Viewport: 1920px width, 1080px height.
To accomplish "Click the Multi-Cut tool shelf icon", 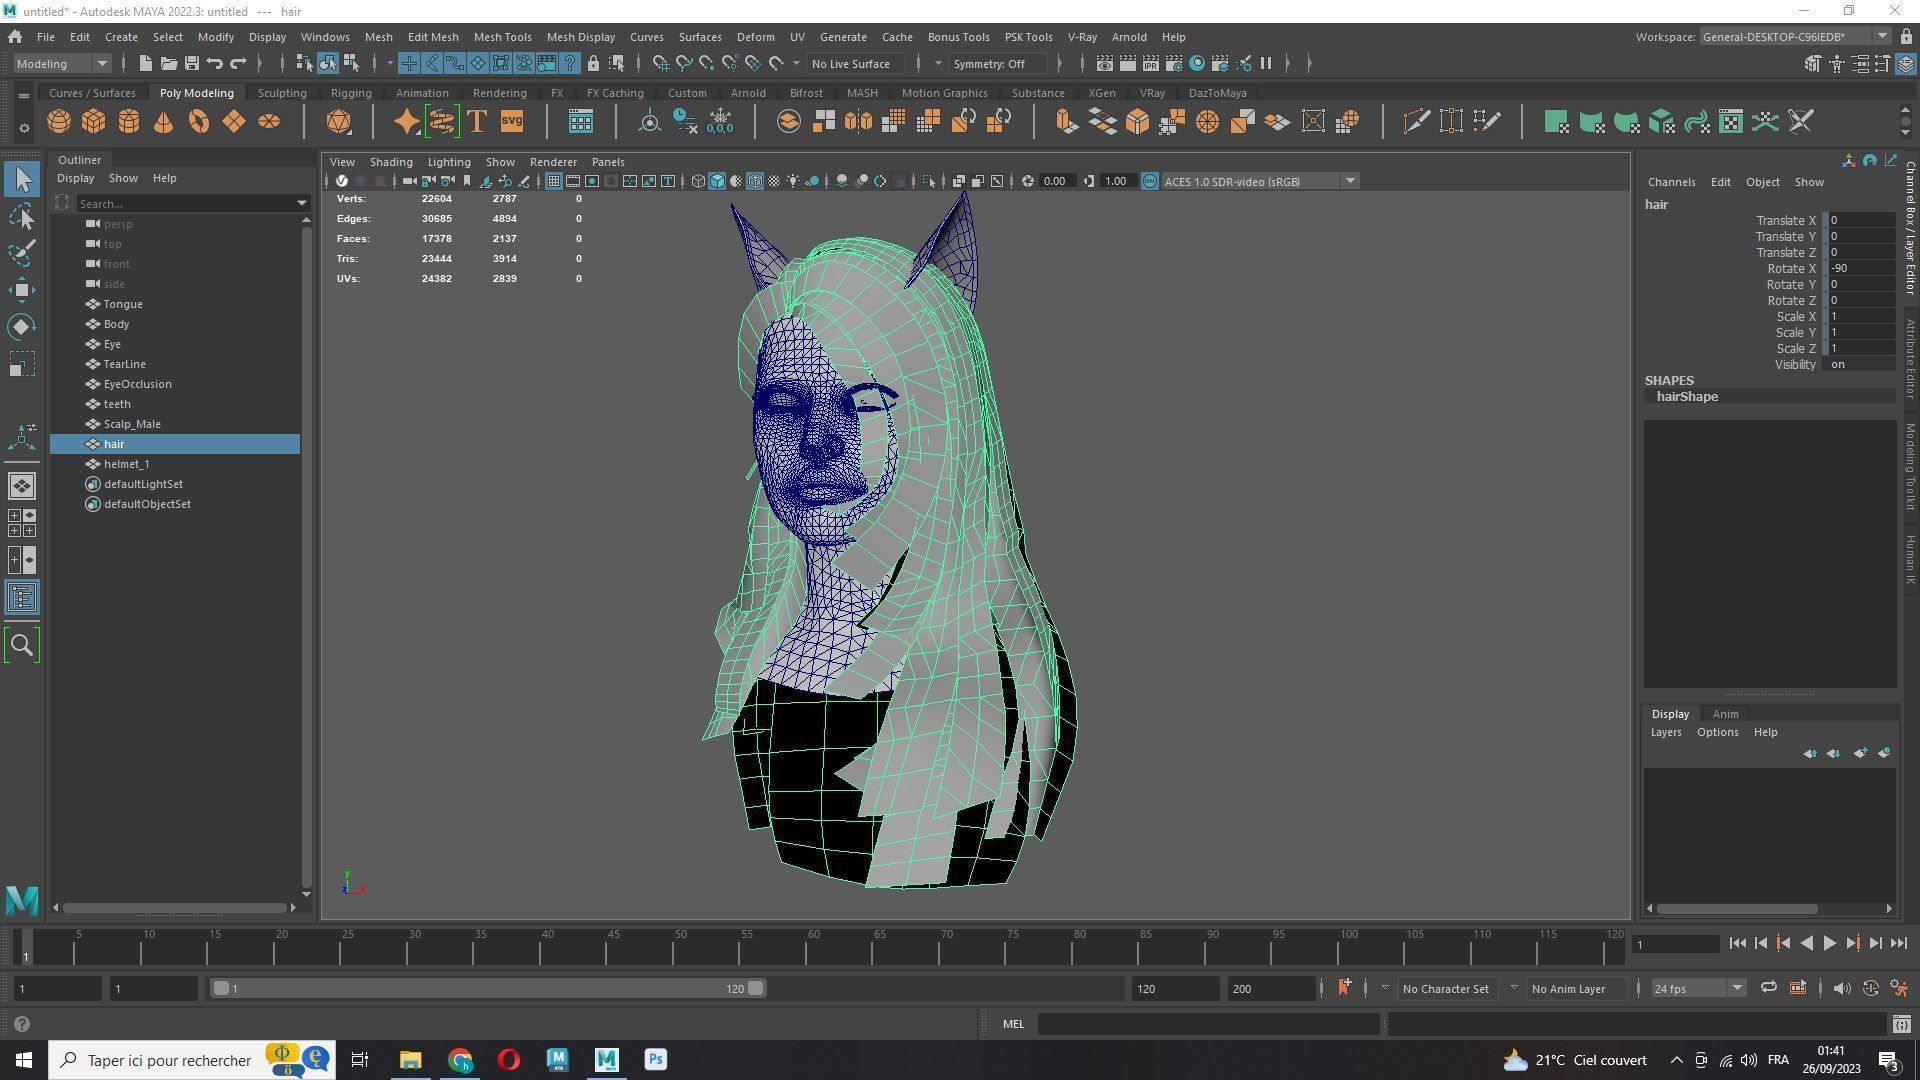I will click(x=1416, y=122).
